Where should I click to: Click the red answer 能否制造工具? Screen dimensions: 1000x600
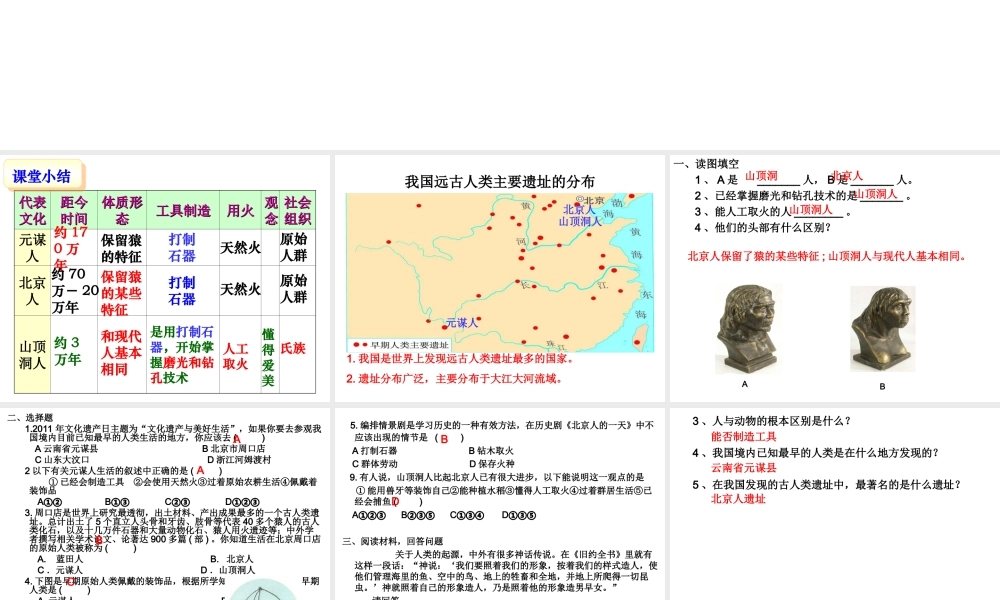tap(744, 436)
